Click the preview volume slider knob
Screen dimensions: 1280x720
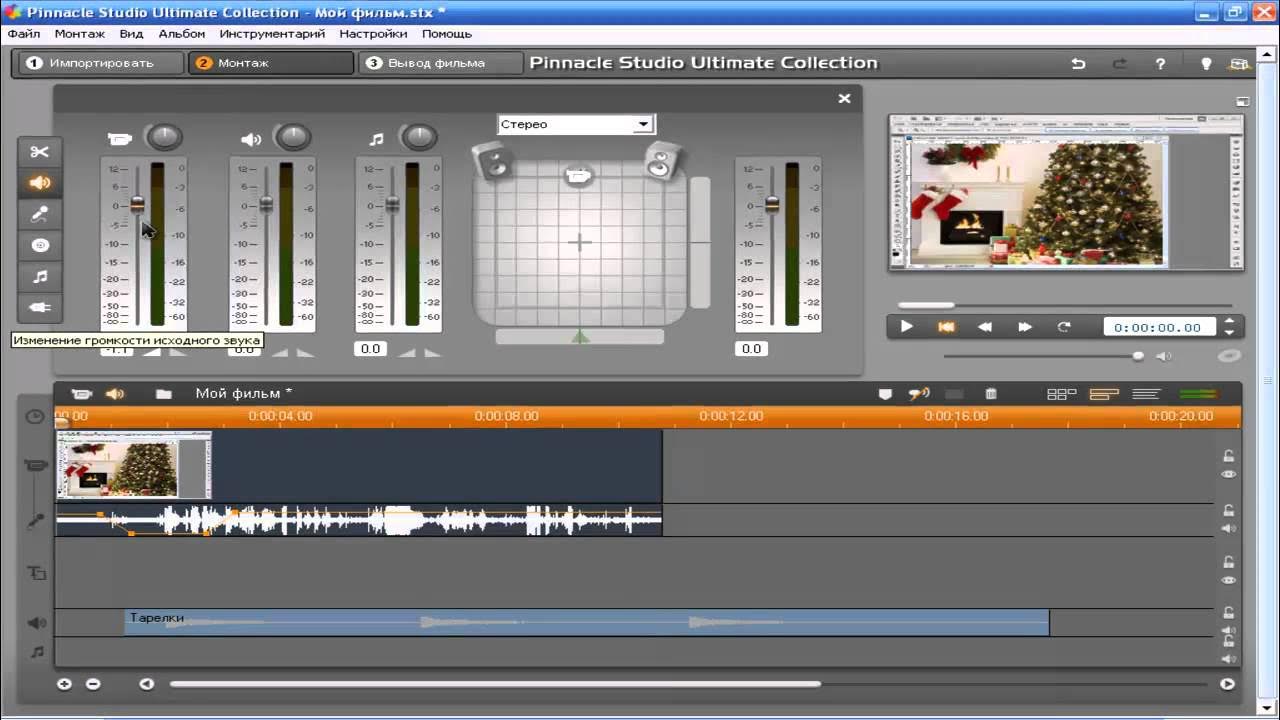click(x=1138, y=356)
